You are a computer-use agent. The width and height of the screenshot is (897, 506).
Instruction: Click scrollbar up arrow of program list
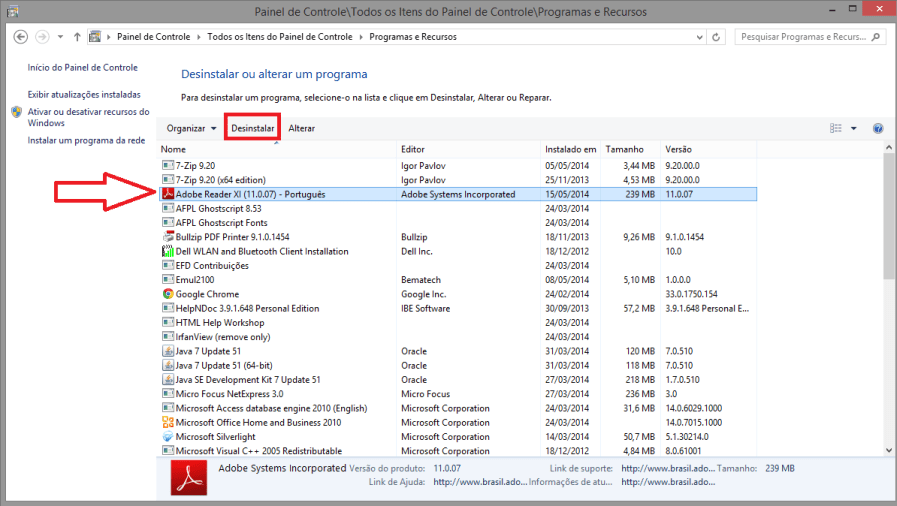888,148
